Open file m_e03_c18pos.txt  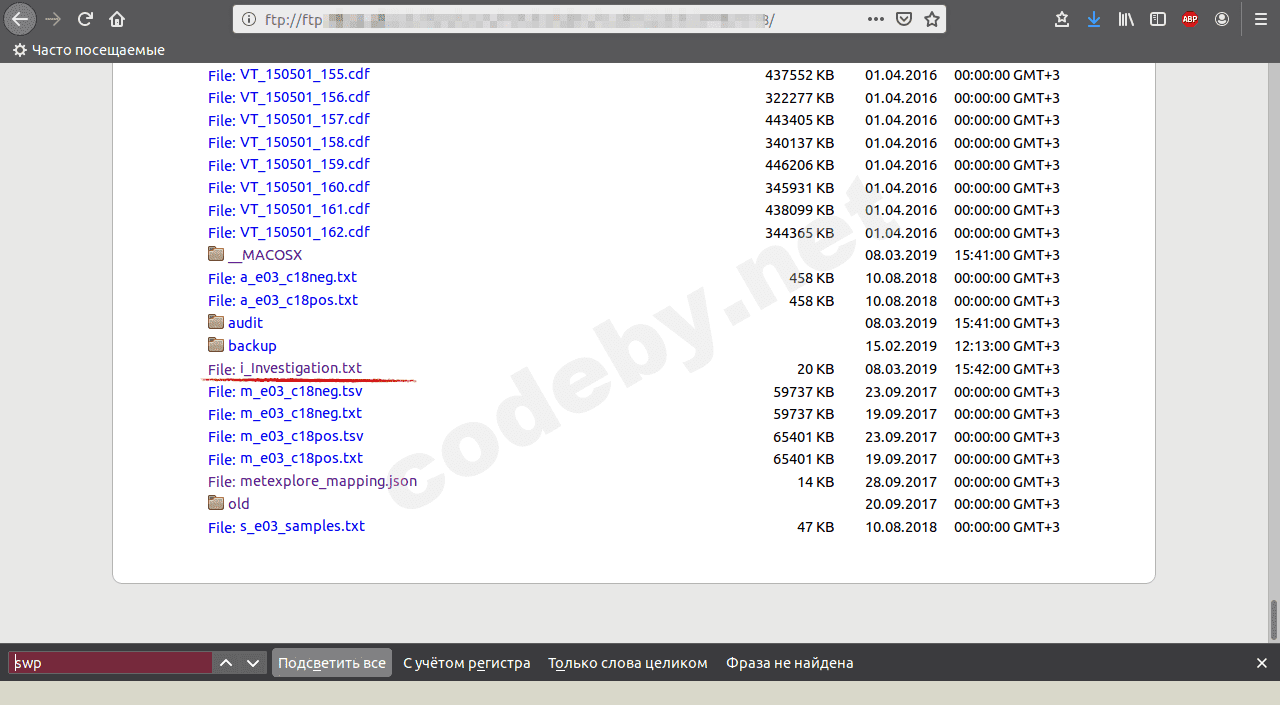301,458
